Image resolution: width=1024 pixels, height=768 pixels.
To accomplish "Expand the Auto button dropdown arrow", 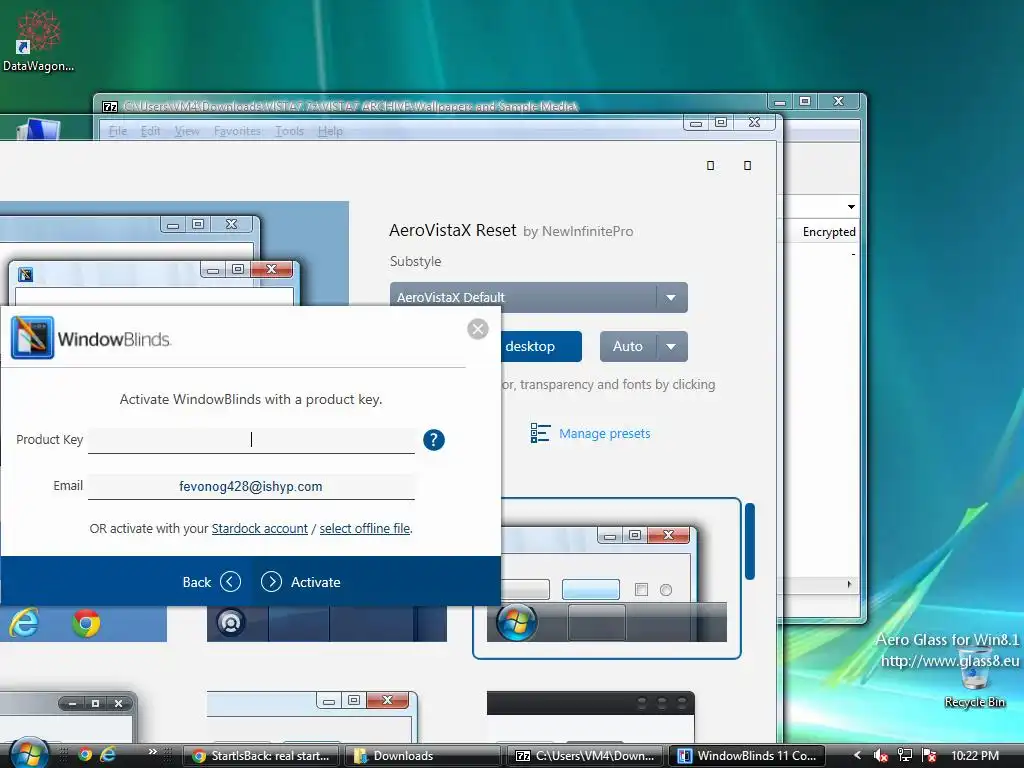I will click(671, 346).
